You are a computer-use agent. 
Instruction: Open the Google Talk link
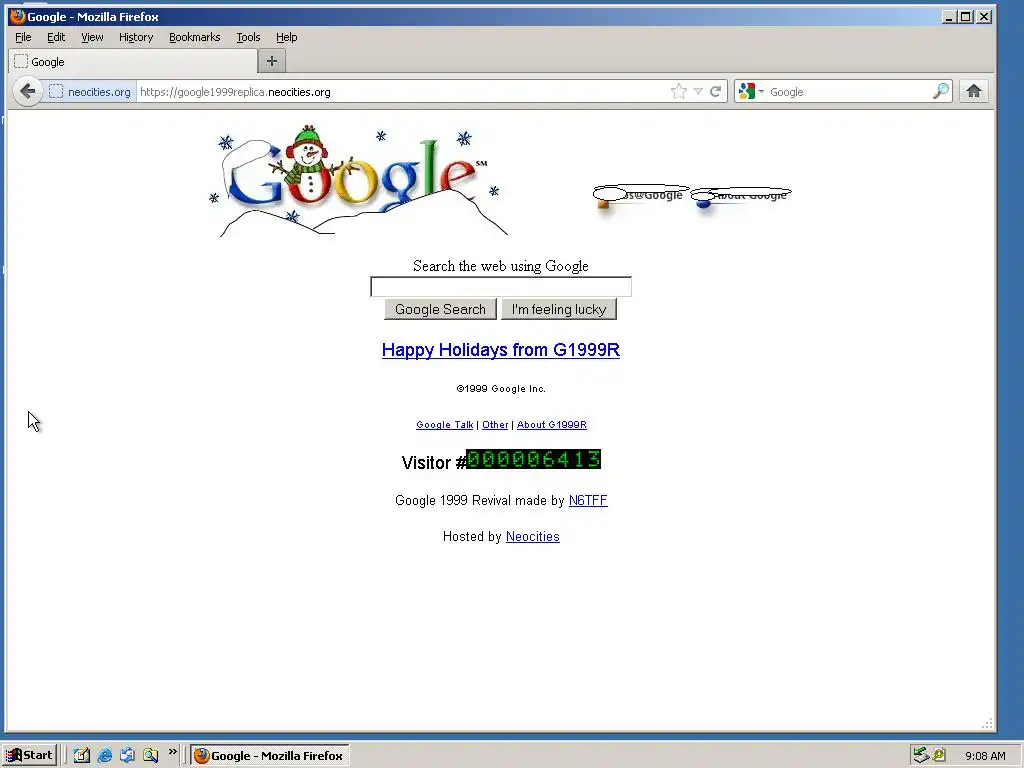point(445,424)
